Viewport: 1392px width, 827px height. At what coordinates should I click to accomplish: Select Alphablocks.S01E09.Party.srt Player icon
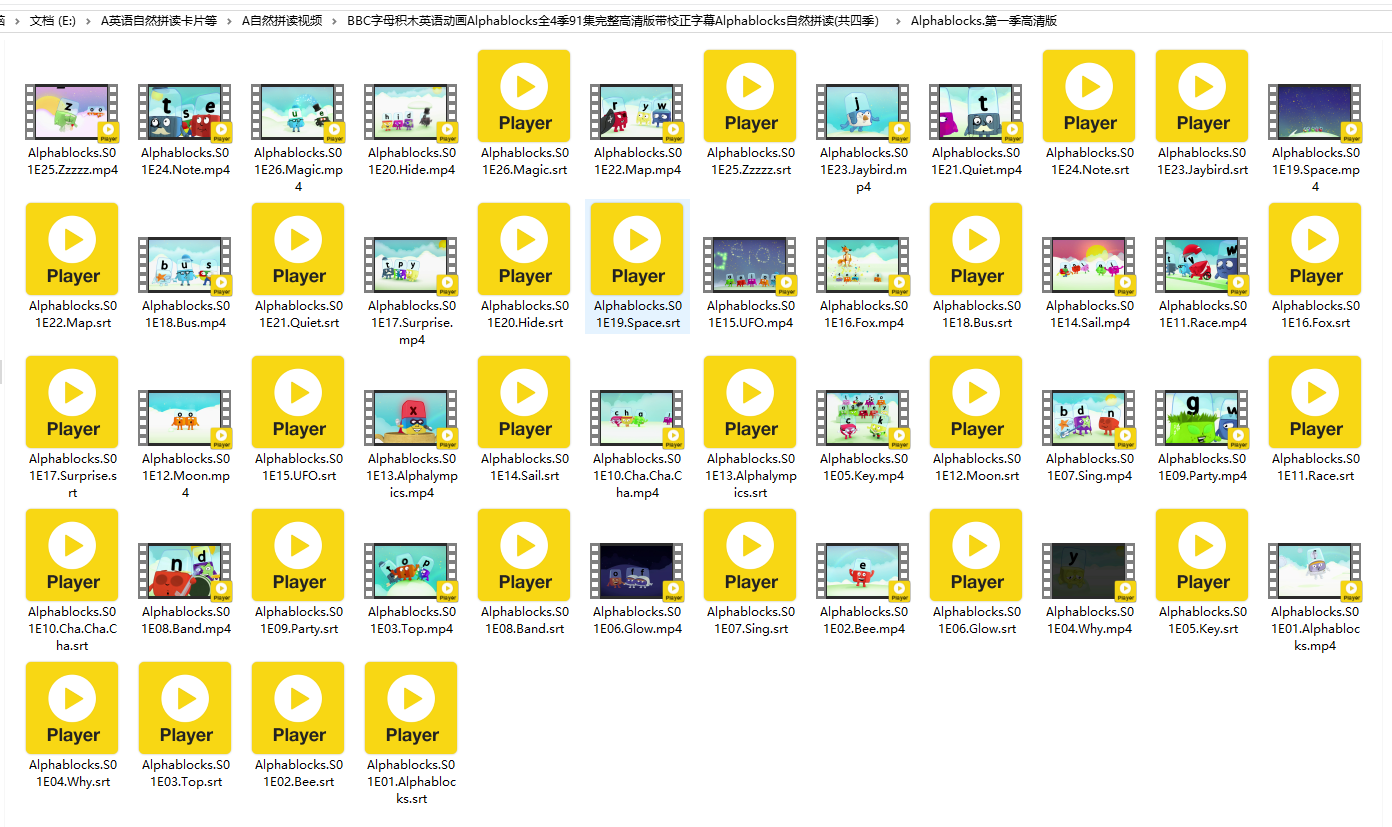click(298, 555)
